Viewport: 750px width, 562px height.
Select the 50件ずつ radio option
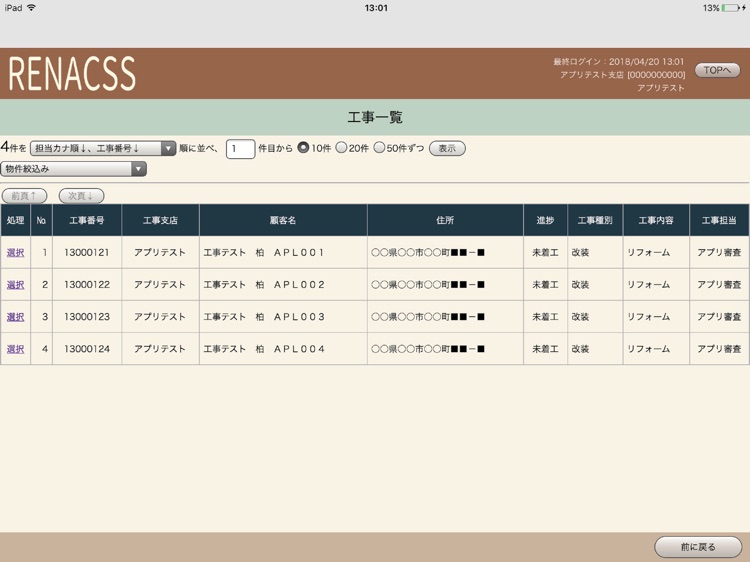point(379,148)
